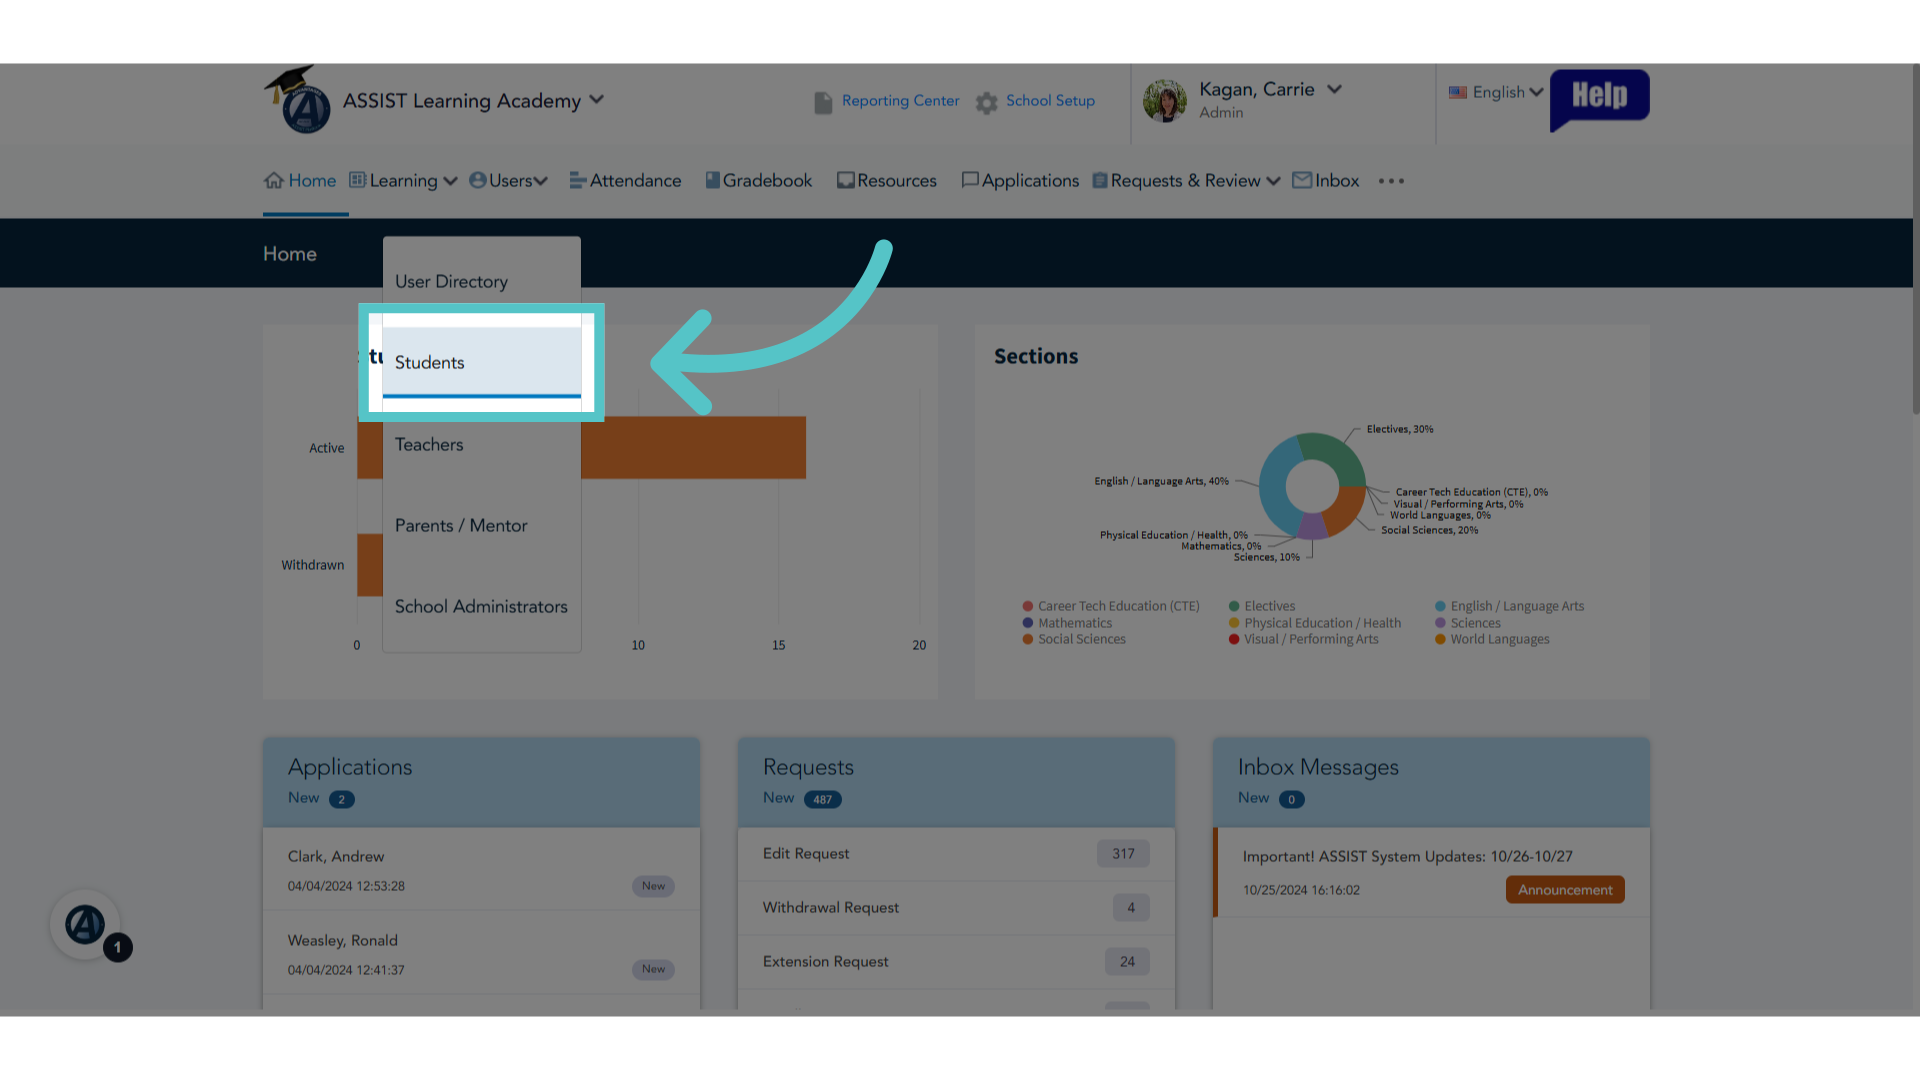Expand the Requests & Review chevron

click(x=1273, y=181)
